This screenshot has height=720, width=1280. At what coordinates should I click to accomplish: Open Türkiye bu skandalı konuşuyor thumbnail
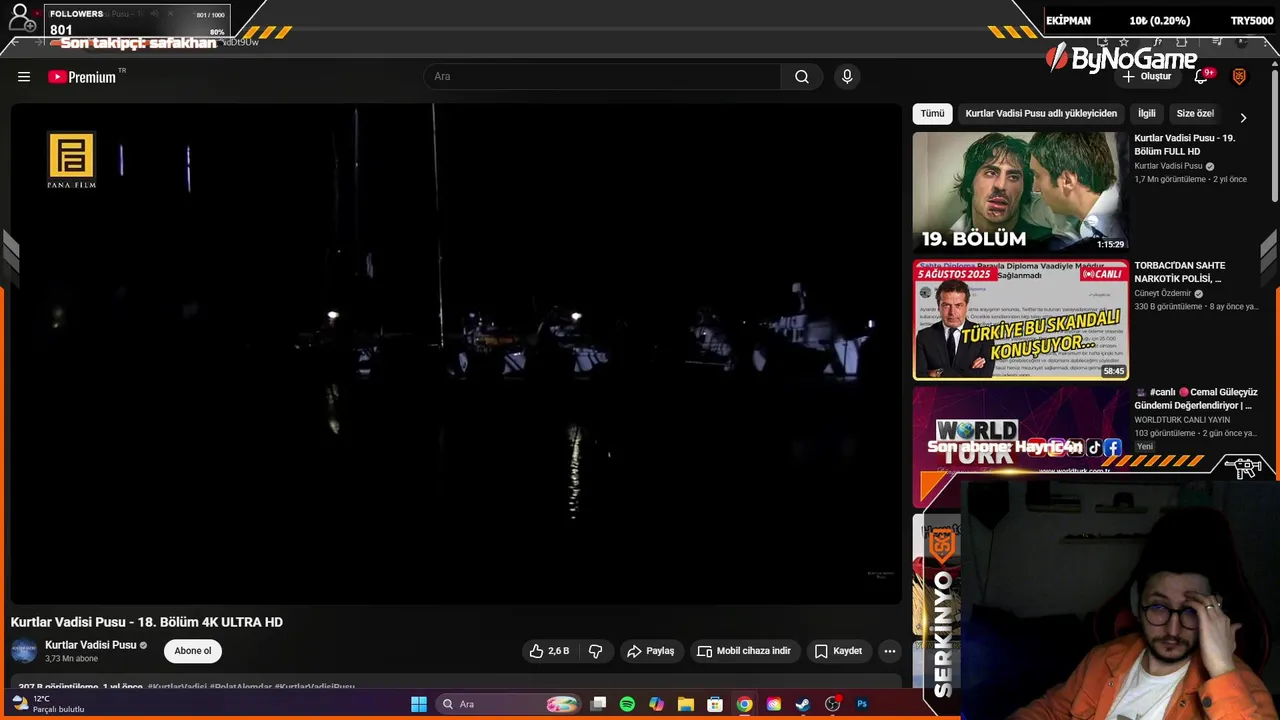(x=1020, y=320)
